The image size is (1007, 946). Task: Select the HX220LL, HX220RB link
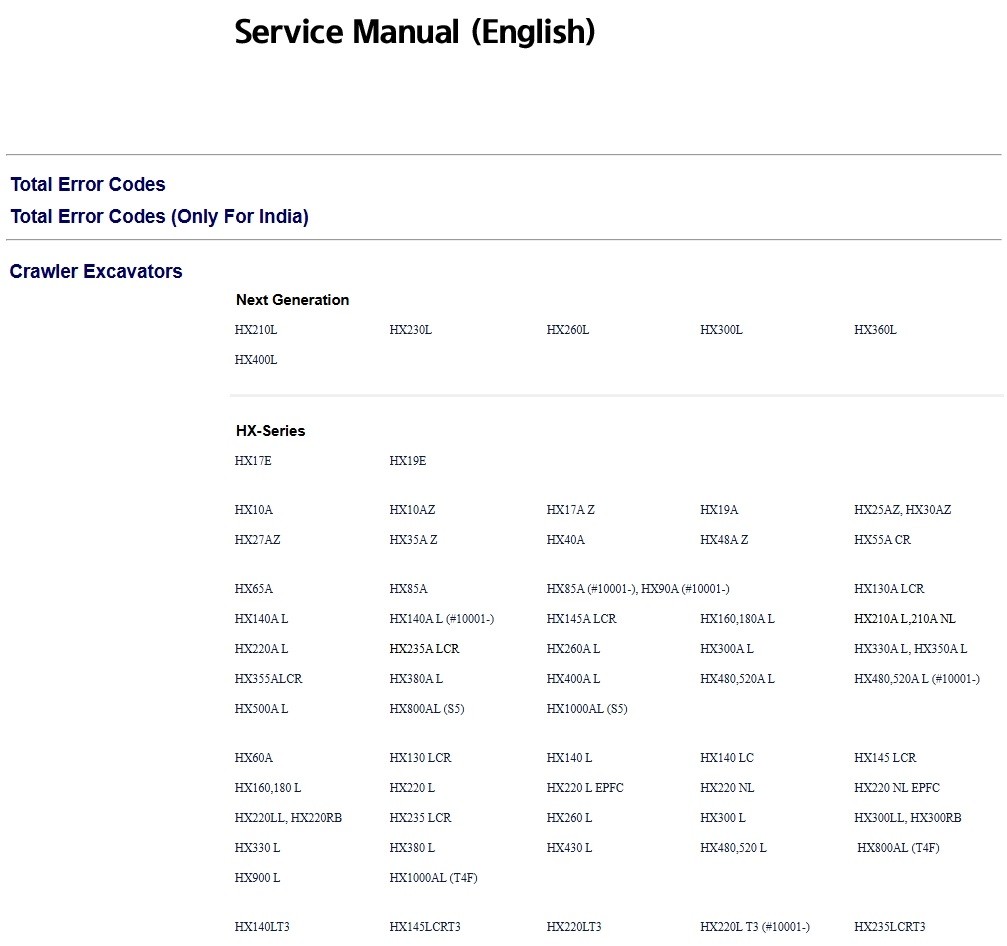point(288,818)
